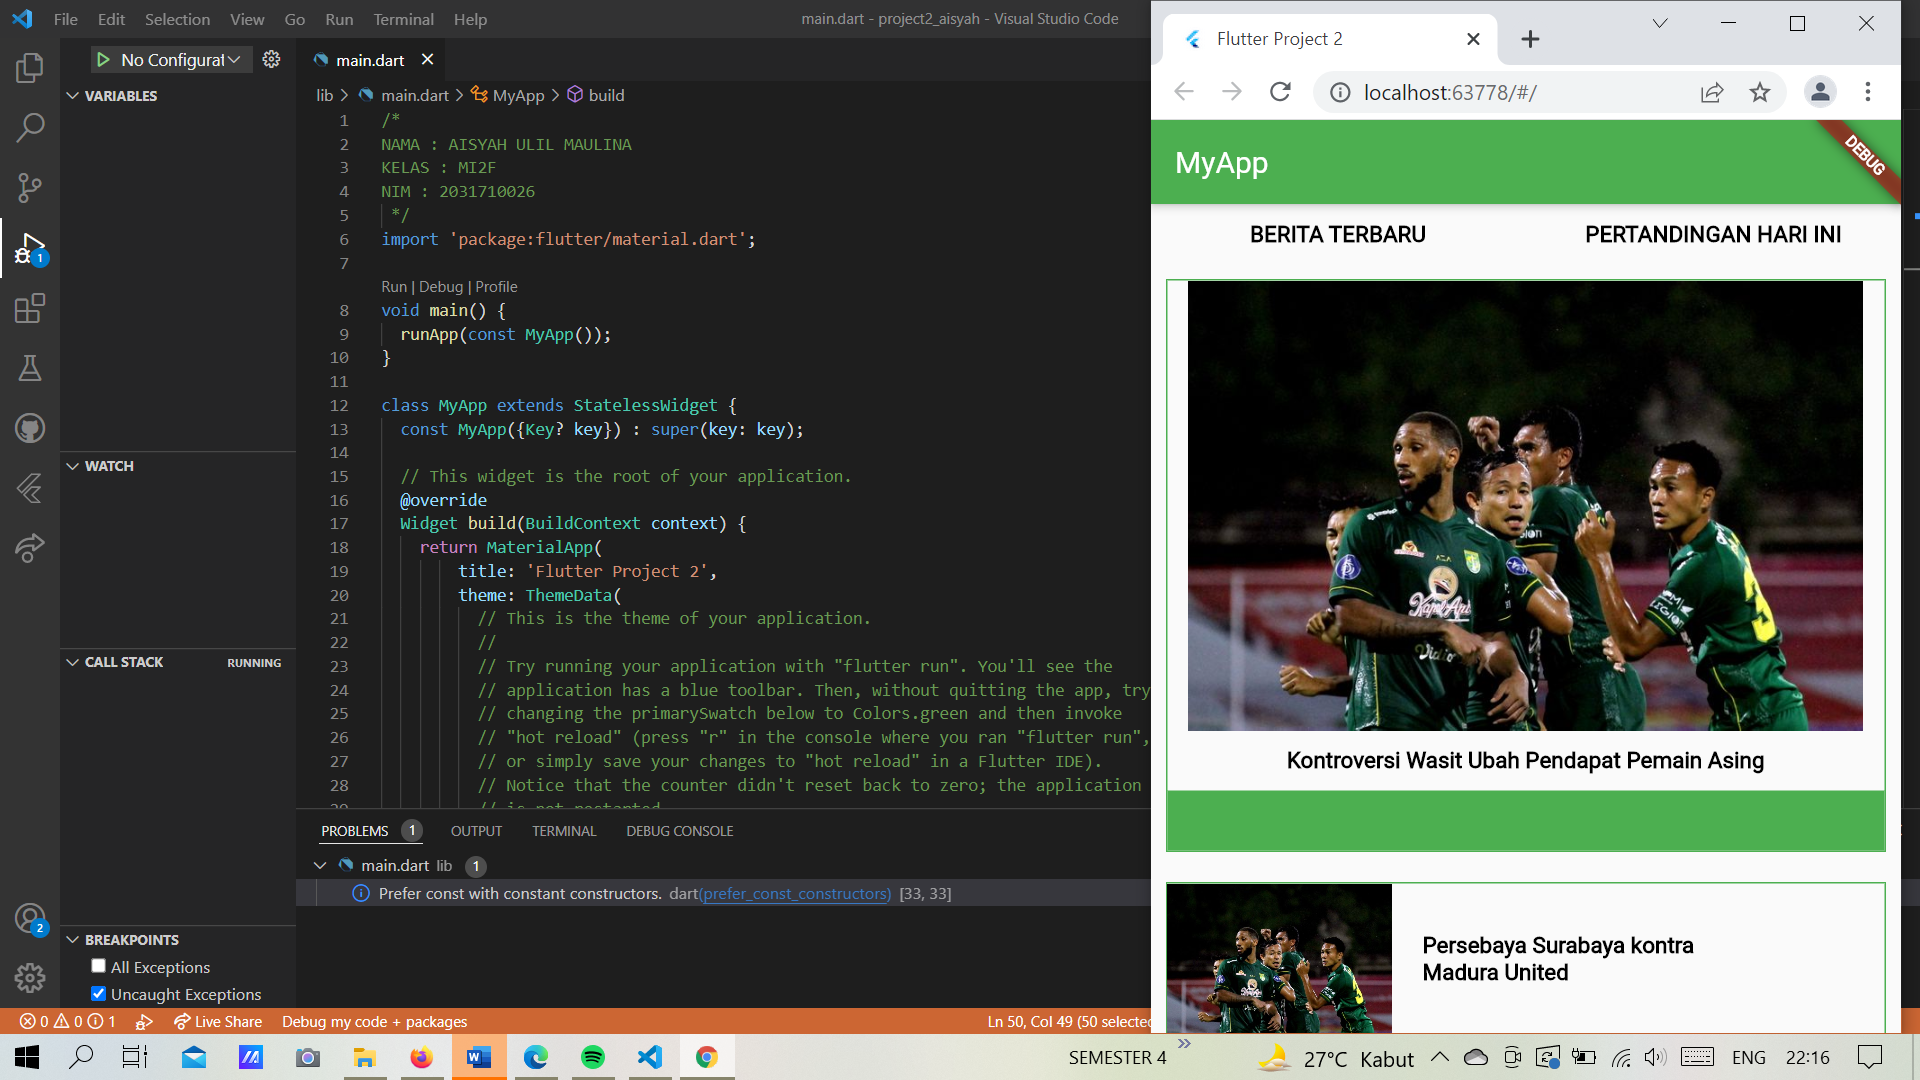Click the browser address bar showing localhost

click(1451, 91)
